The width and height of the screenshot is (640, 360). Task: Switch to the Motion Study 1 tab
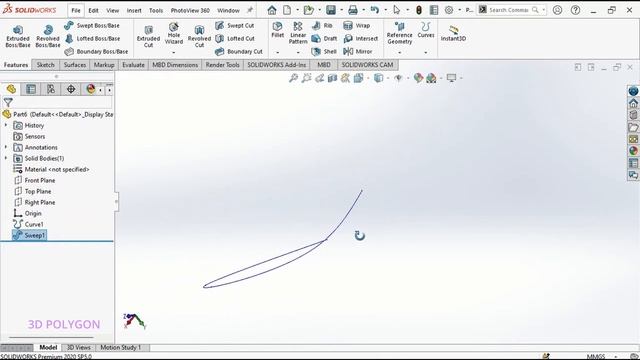click(x=121, y=347)
